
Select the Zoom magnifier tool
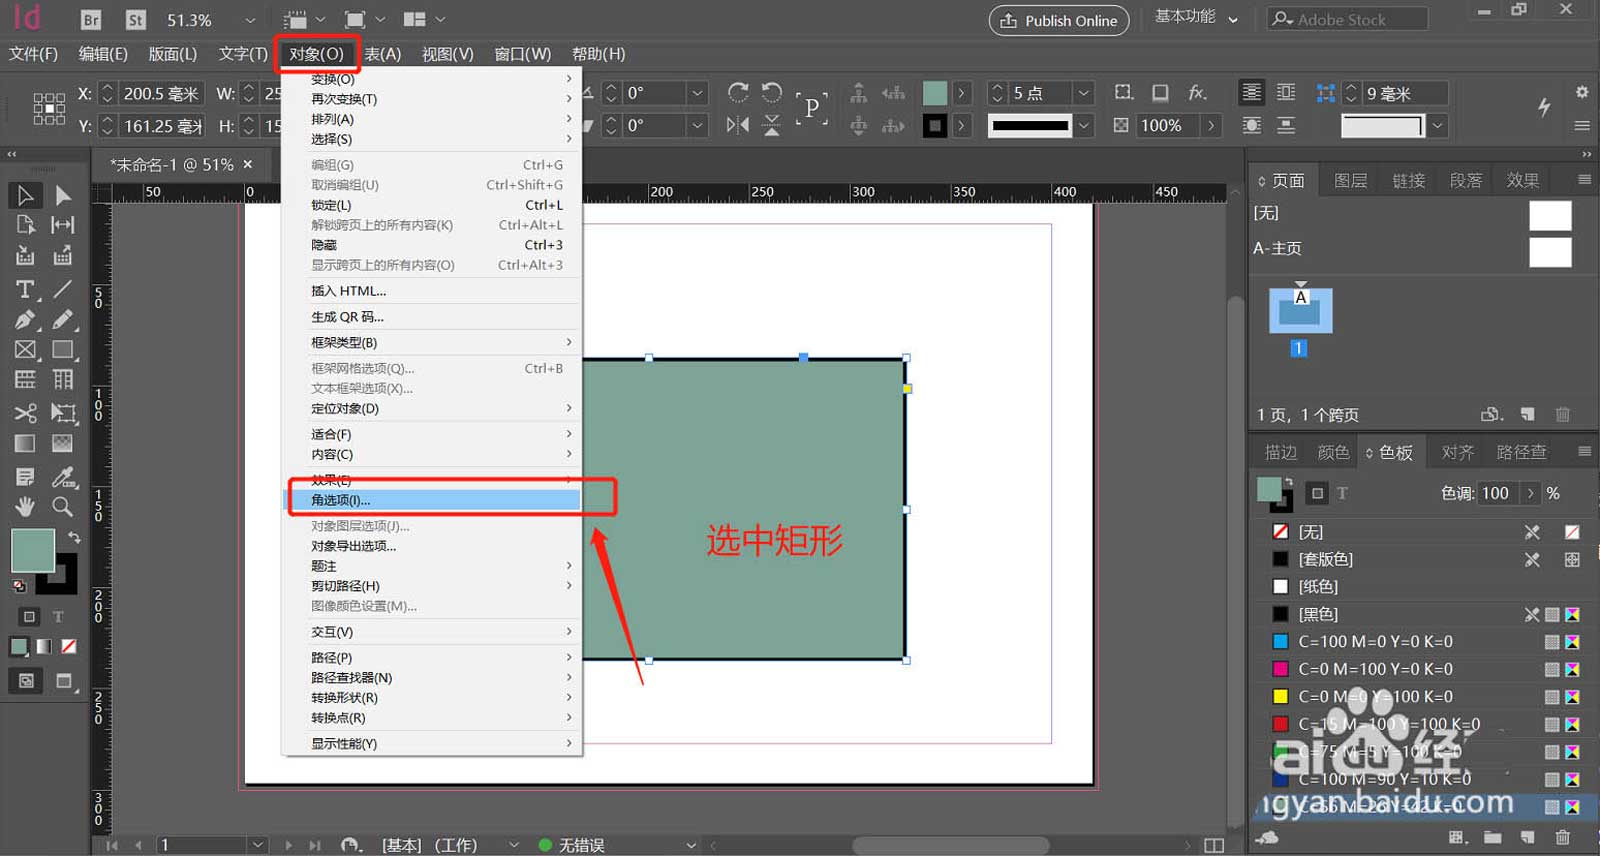click(63, 507)
